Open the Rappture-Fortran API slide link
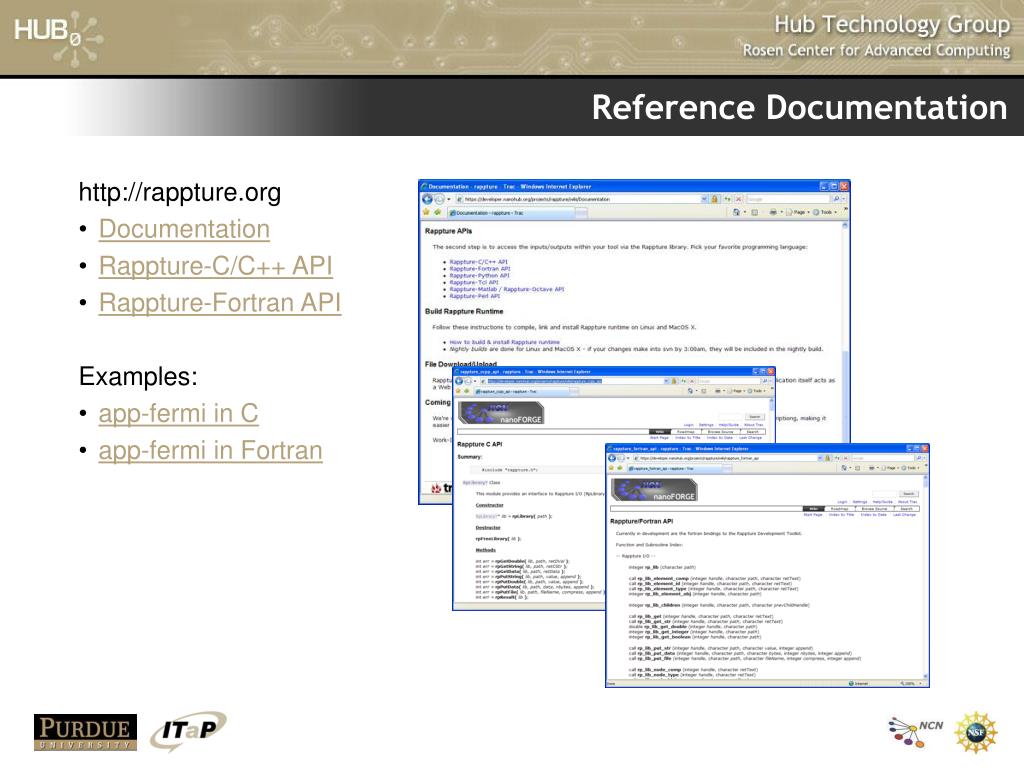1024x768 pixels. (220, 303)
